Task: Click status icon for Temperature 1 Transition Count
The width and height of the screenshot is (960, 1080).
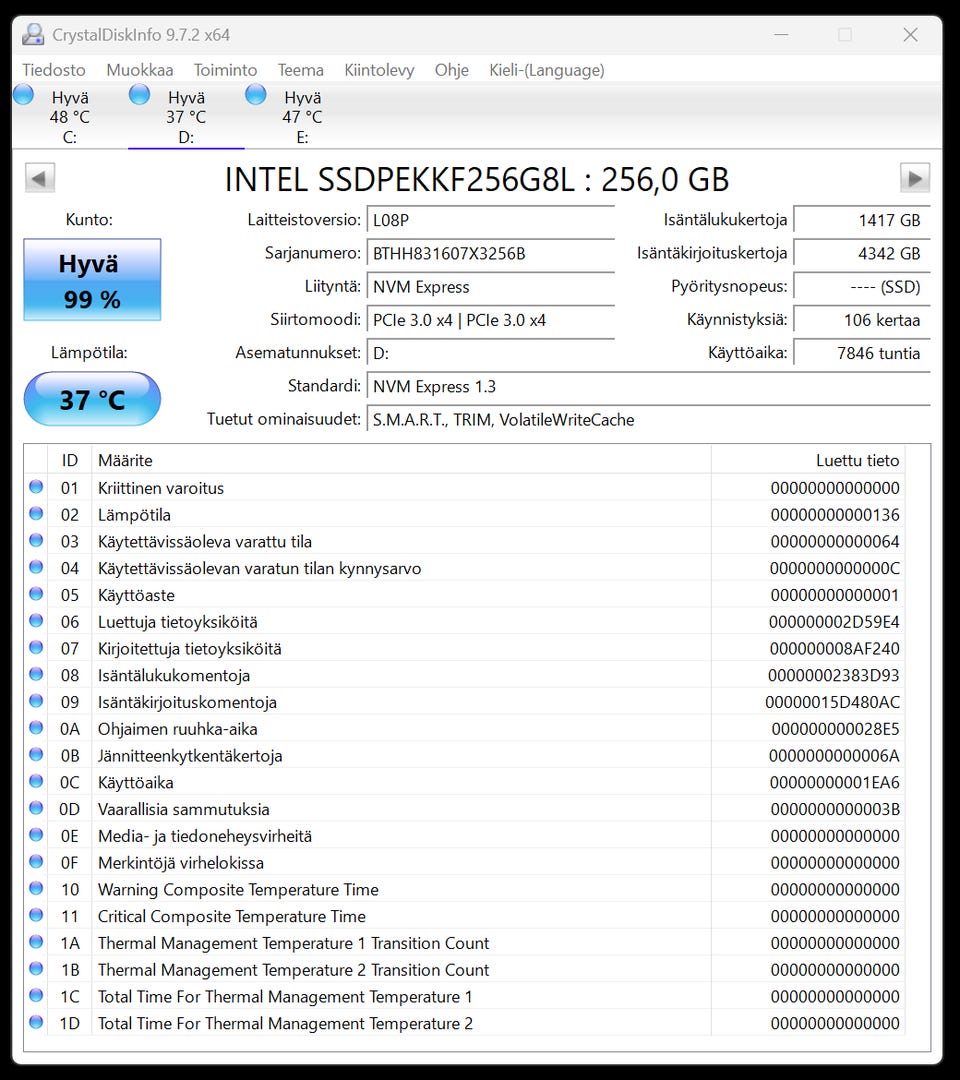Action: coord(36,942)
